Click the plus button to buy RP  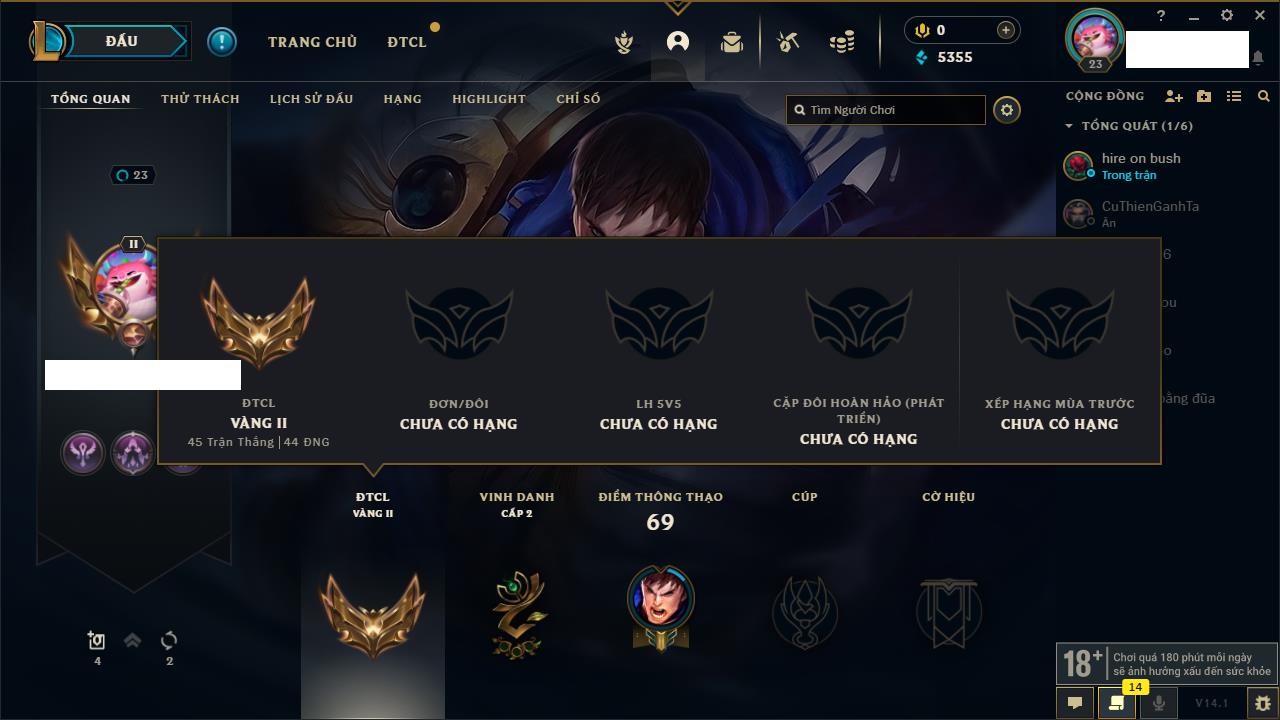click(1006, 30)
